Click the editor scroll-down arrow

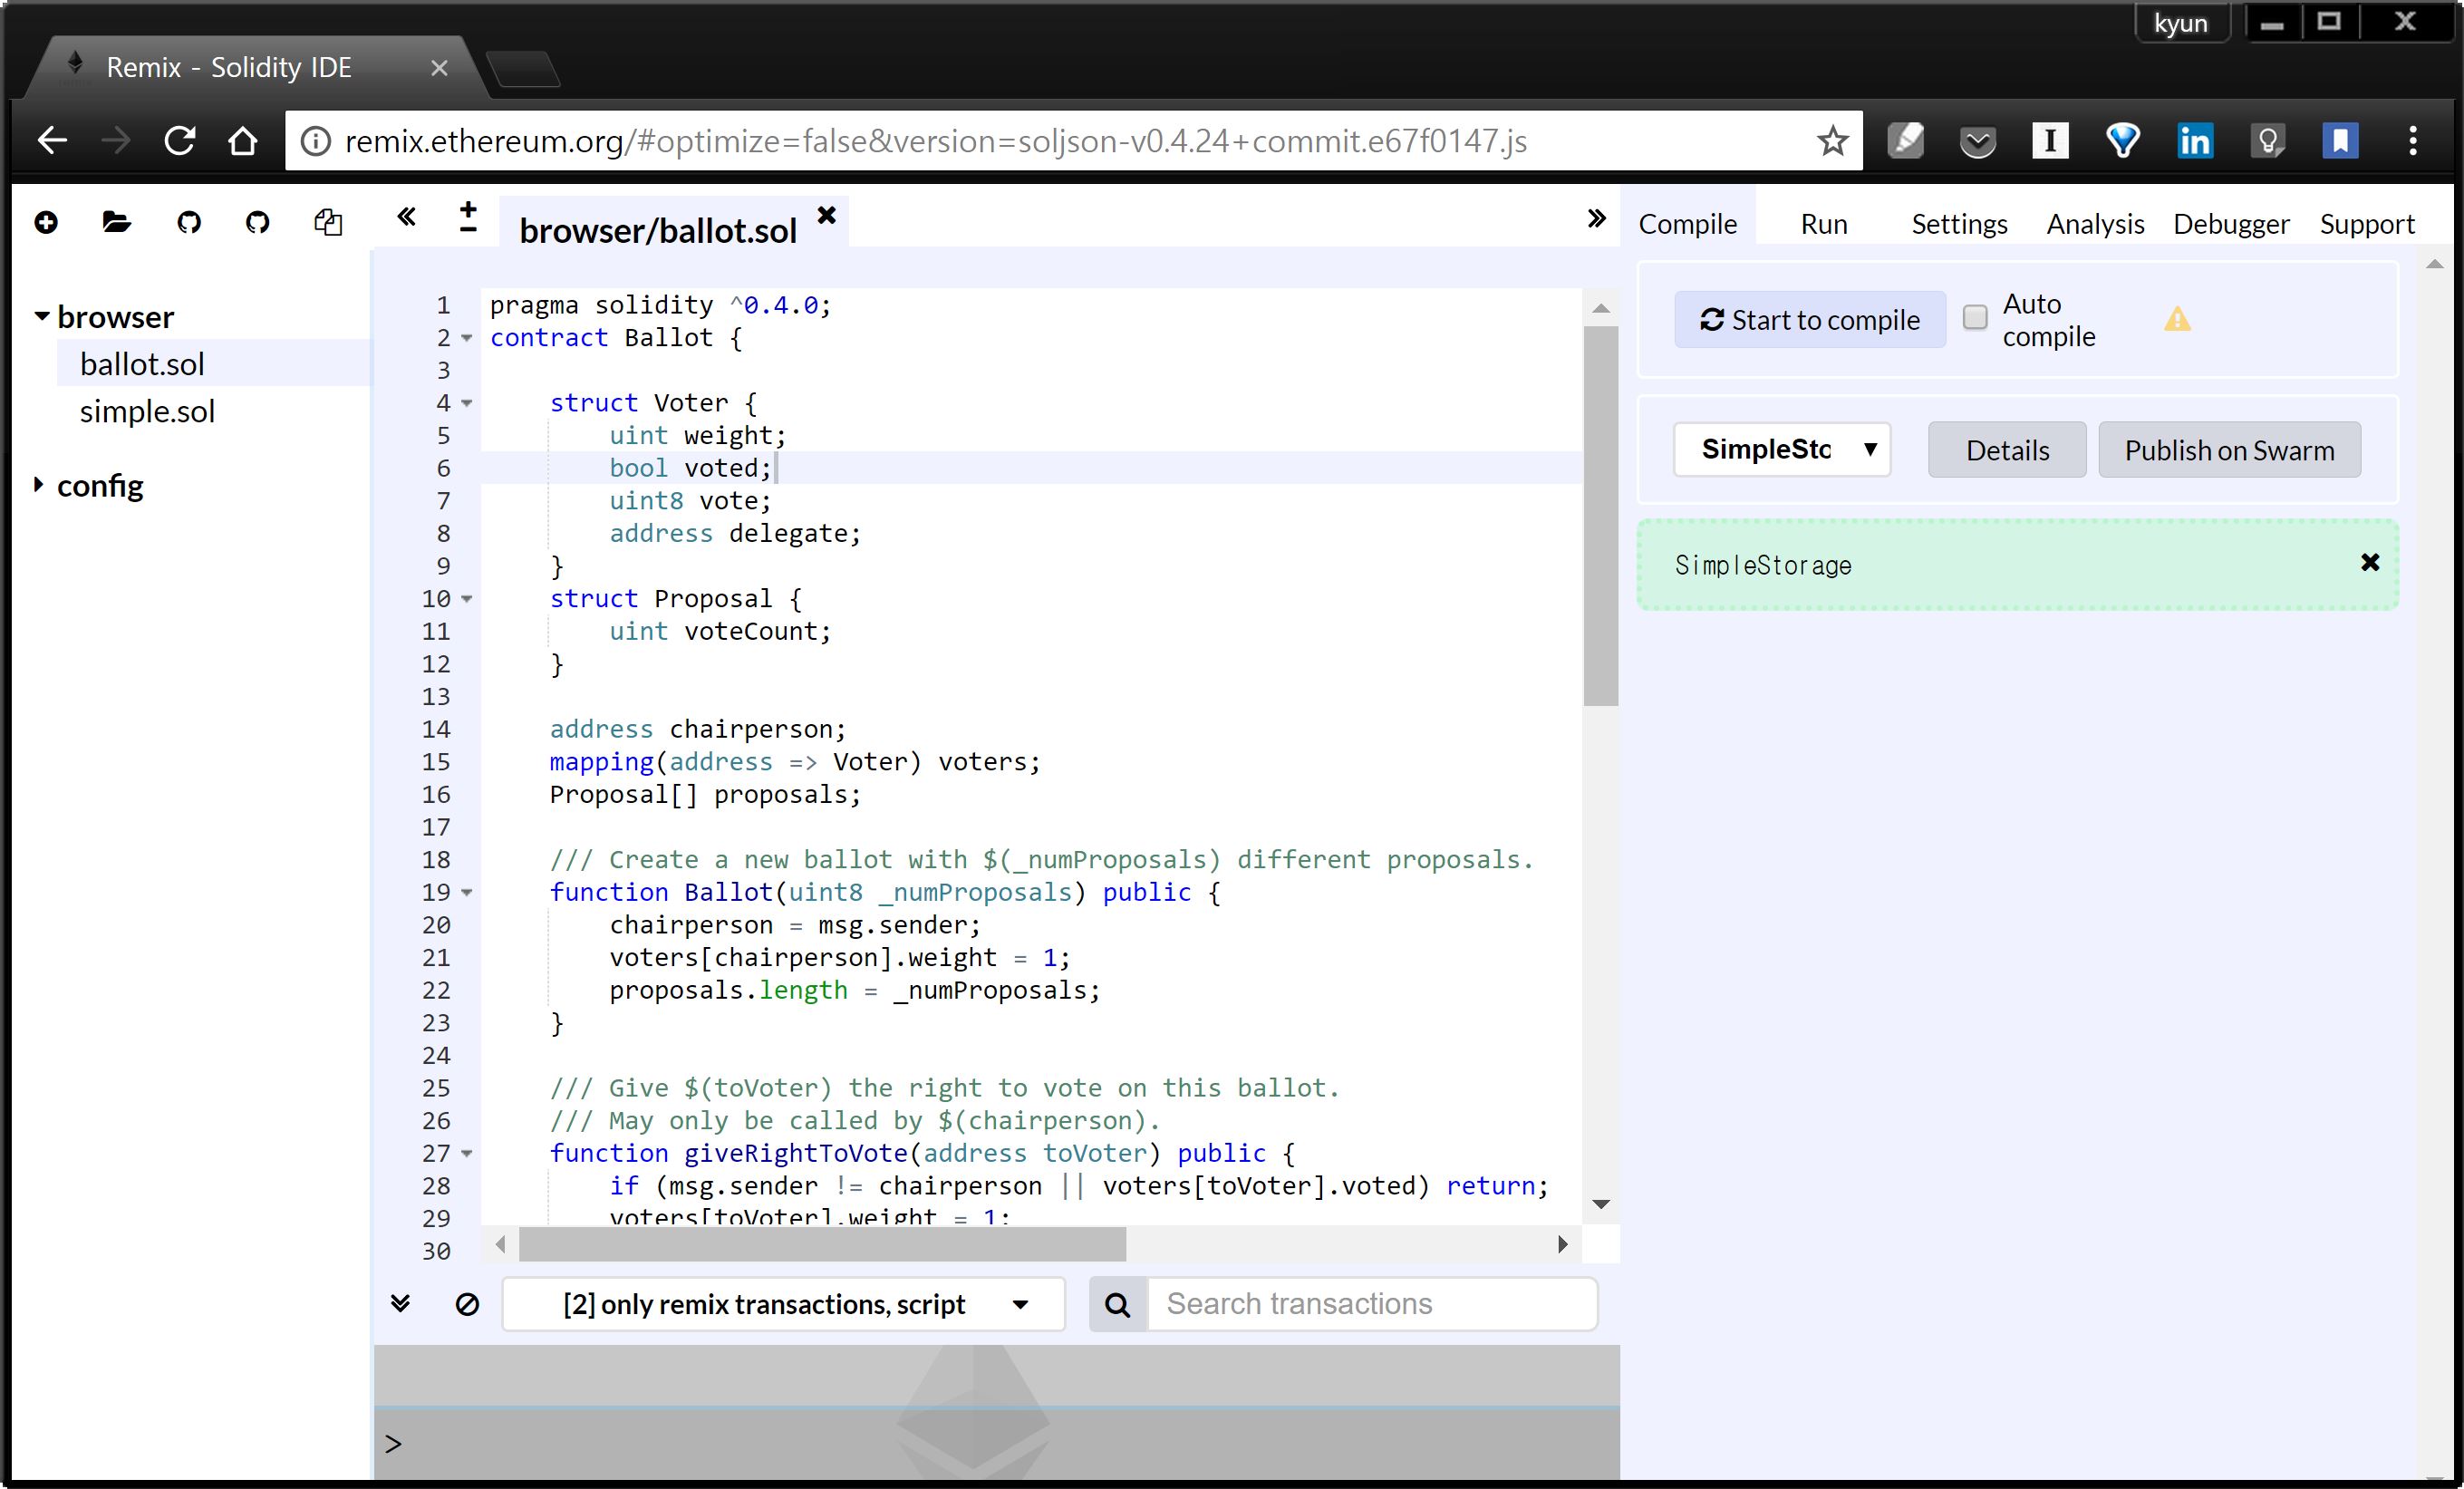(1600, 1204)
